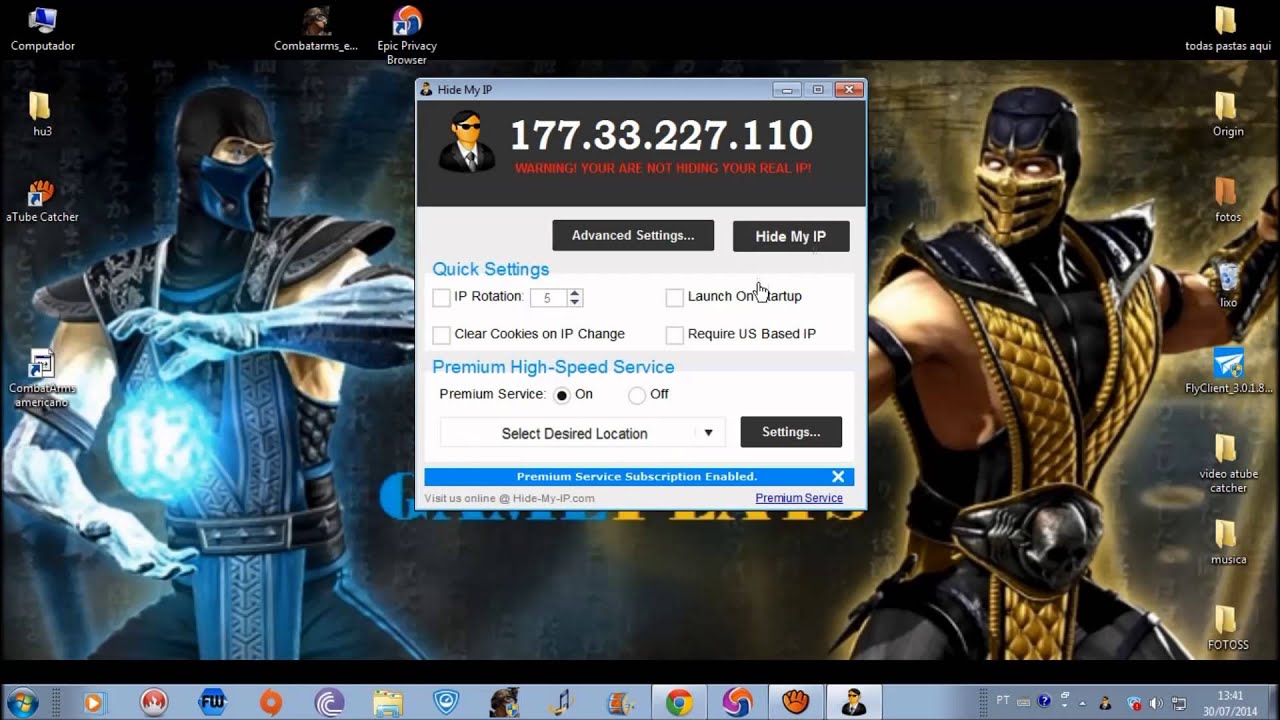This screenshot has width=1280, height=720.
Task: Open the lixo recycle bin
Action: pos(1228,285)
